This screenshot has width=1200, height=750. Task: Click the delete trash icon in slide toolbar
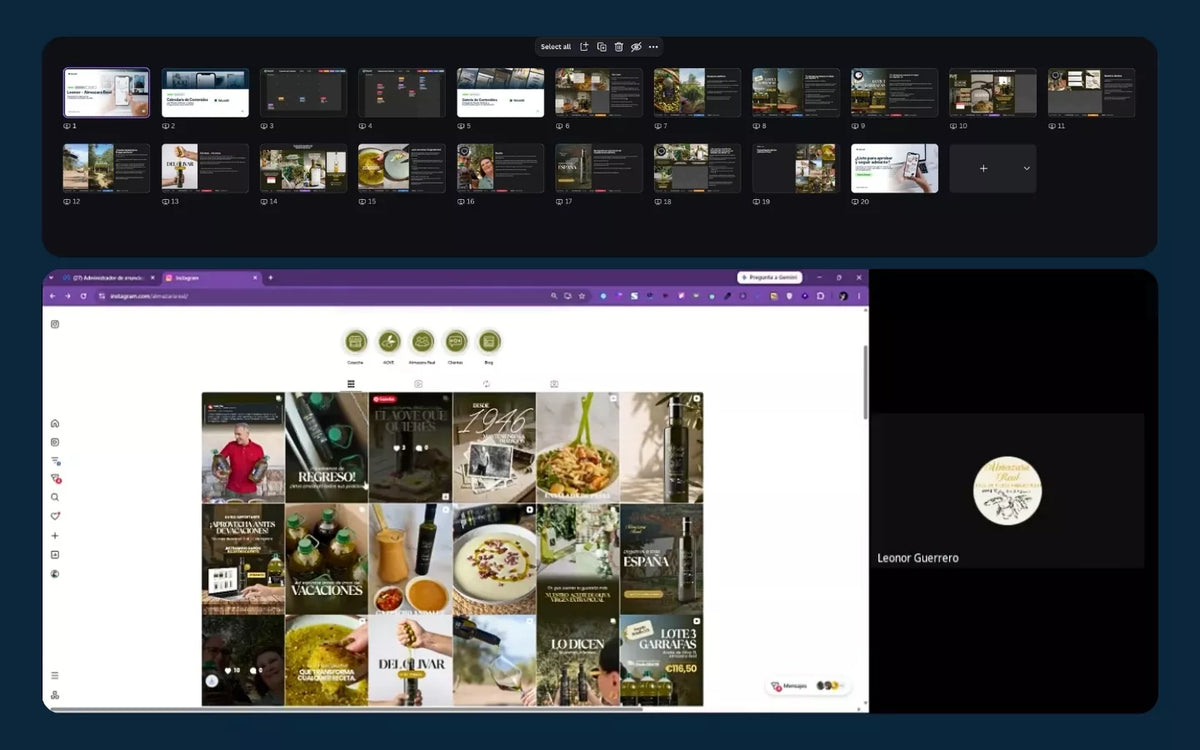619,47
